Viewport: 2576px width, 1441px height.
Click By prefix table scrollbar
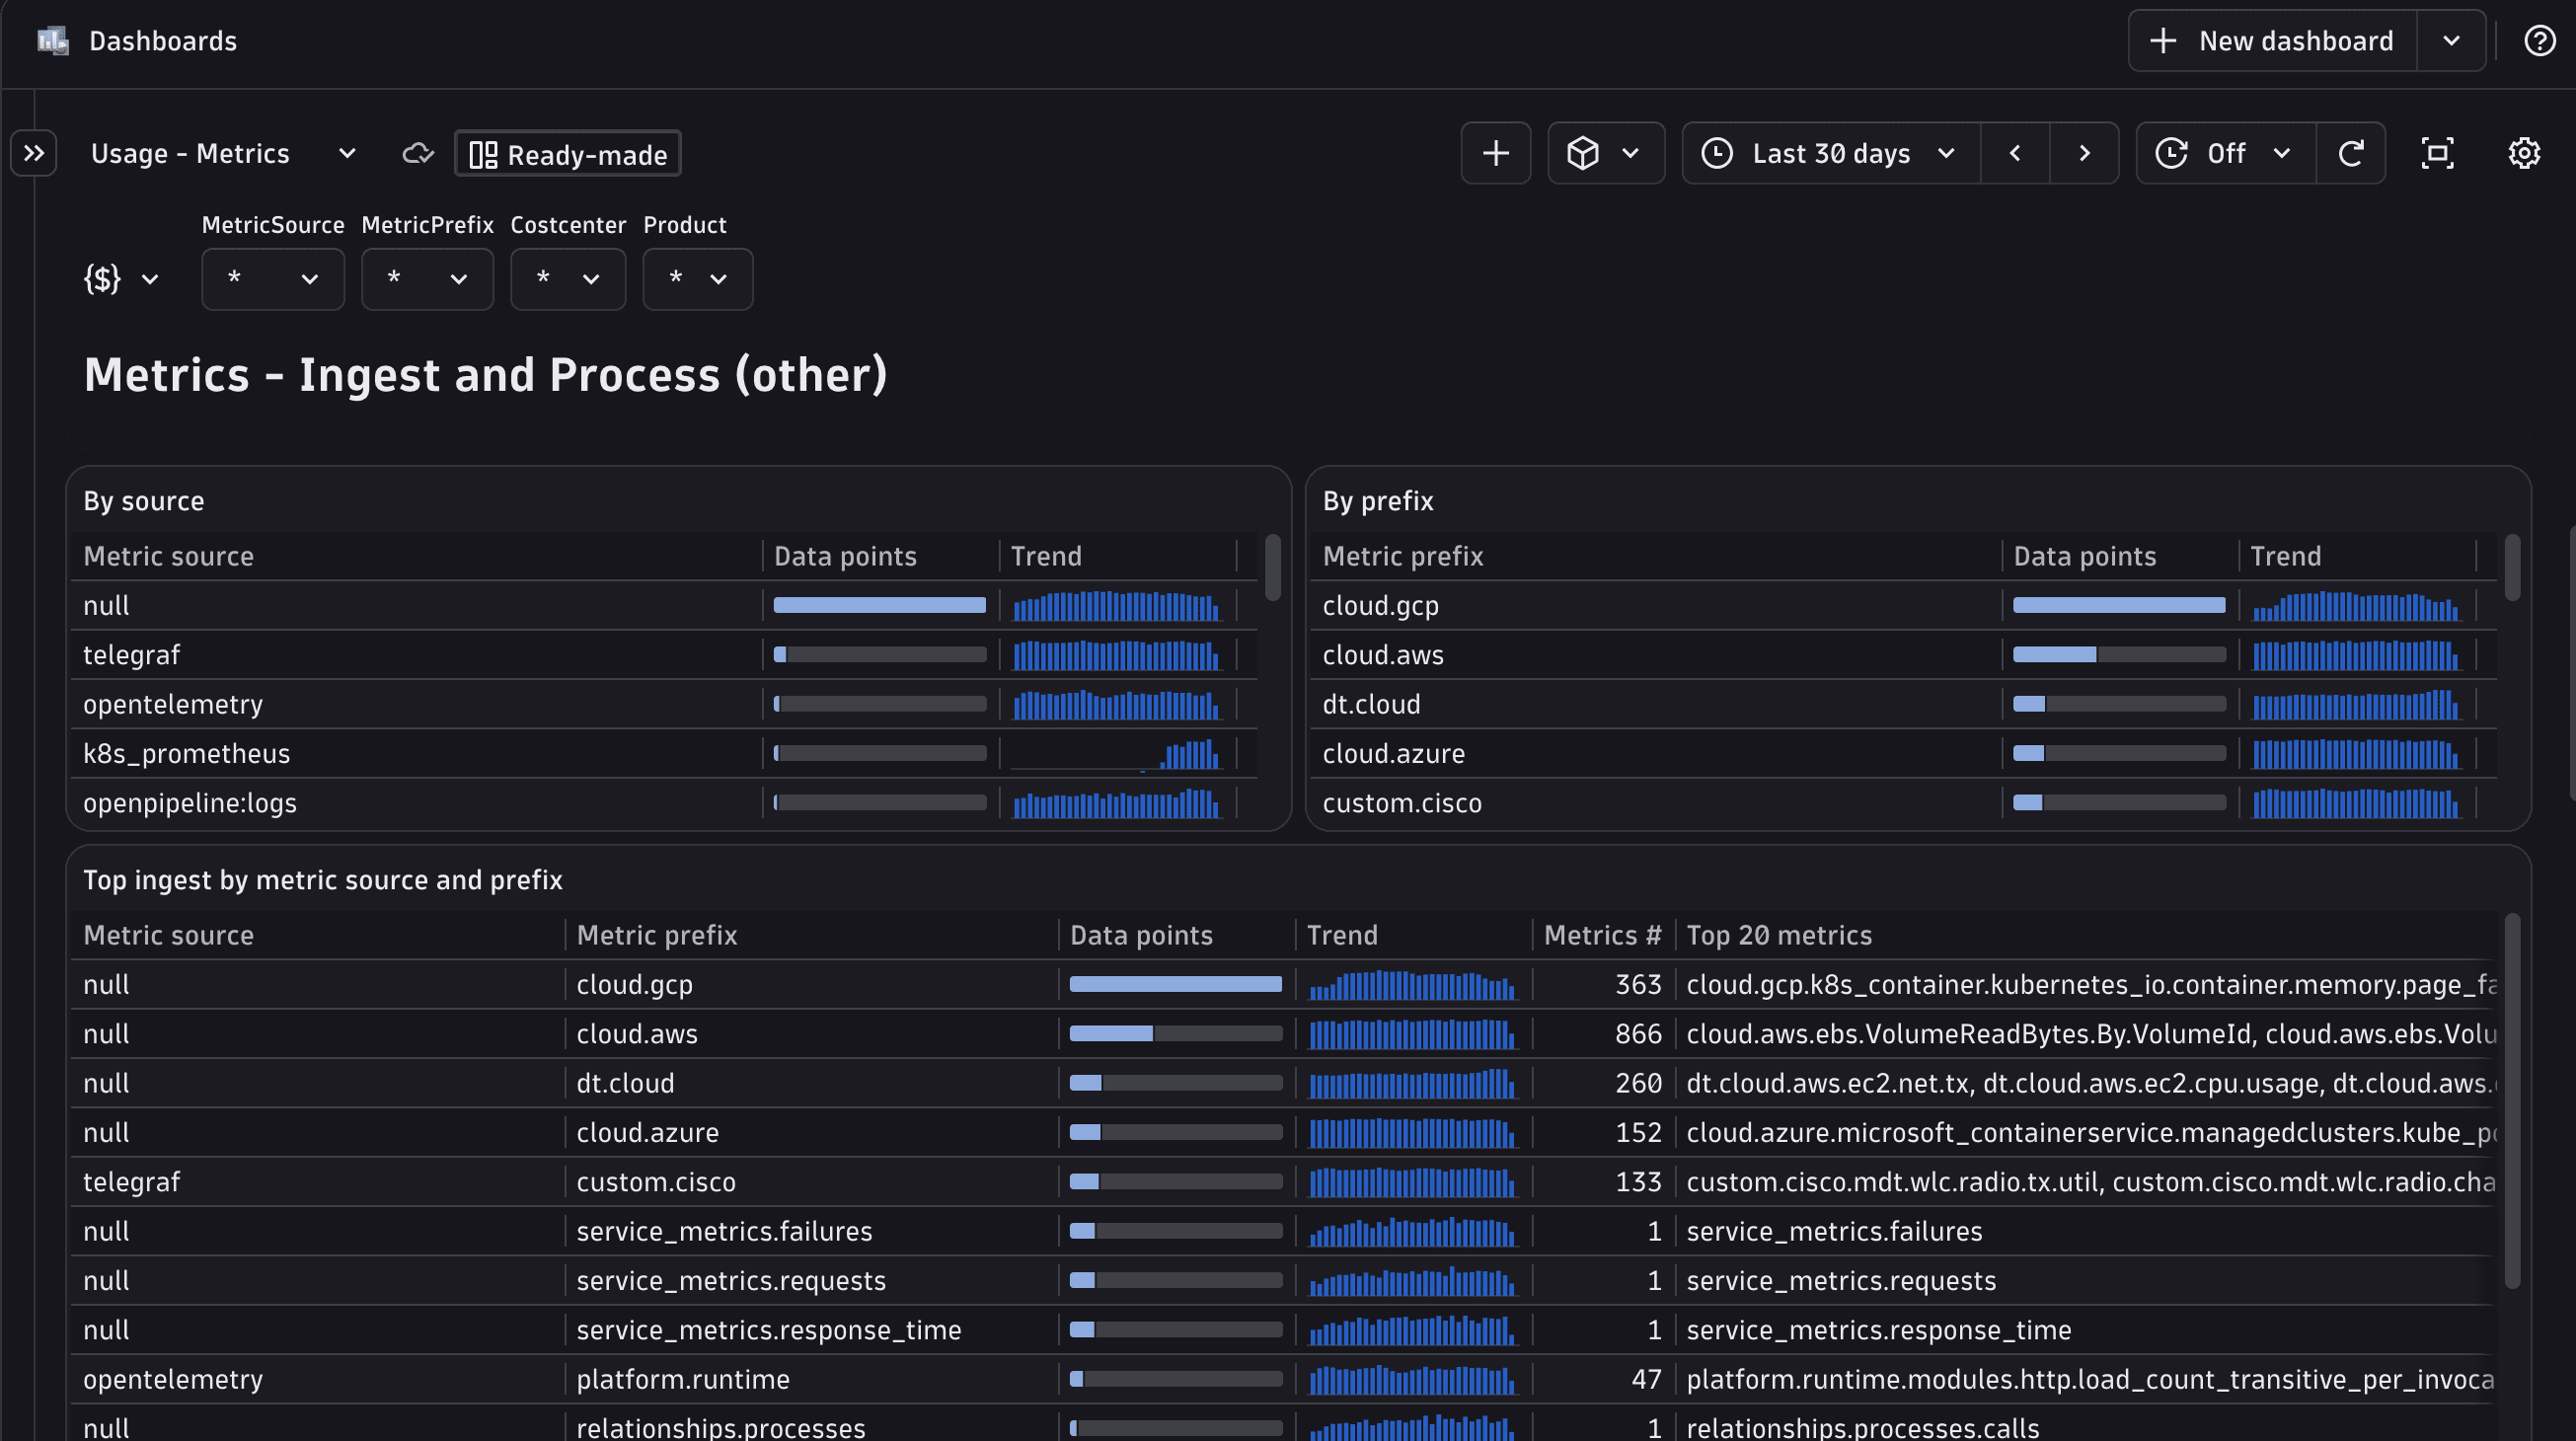[x=2511, y=567]
